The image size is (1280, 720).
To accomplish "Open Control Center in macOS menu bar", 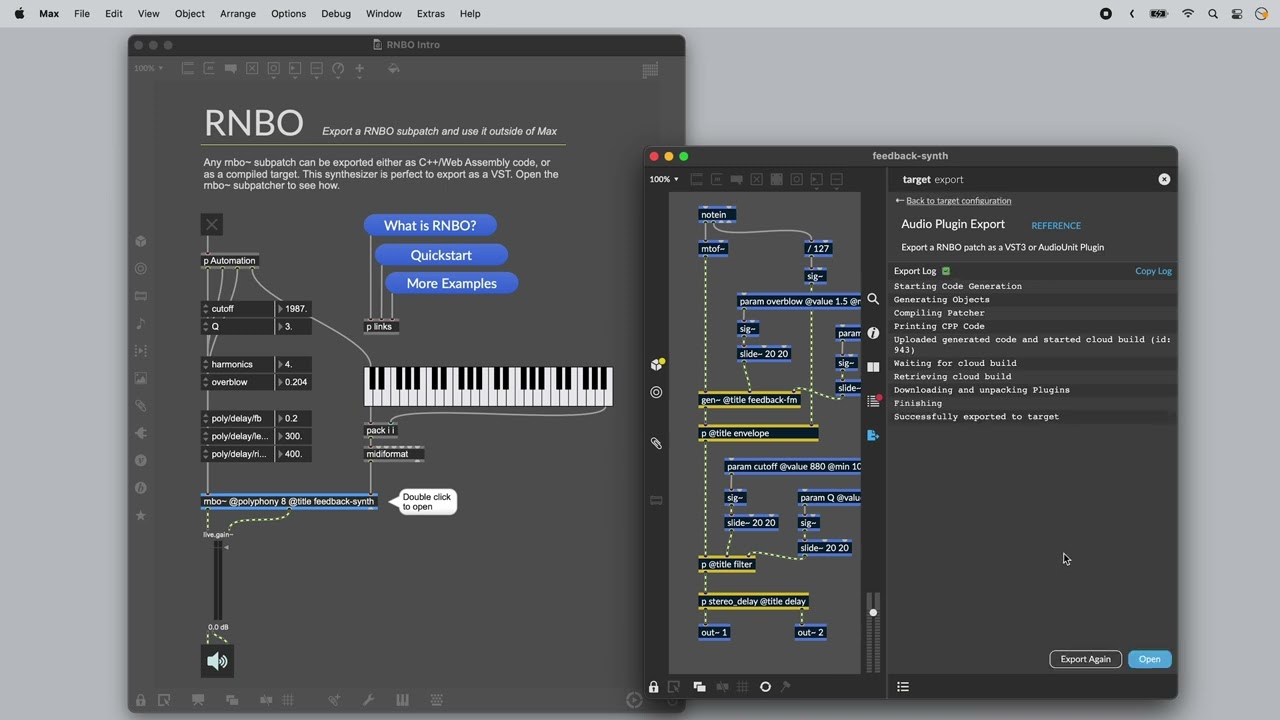I will point(1237,14).
